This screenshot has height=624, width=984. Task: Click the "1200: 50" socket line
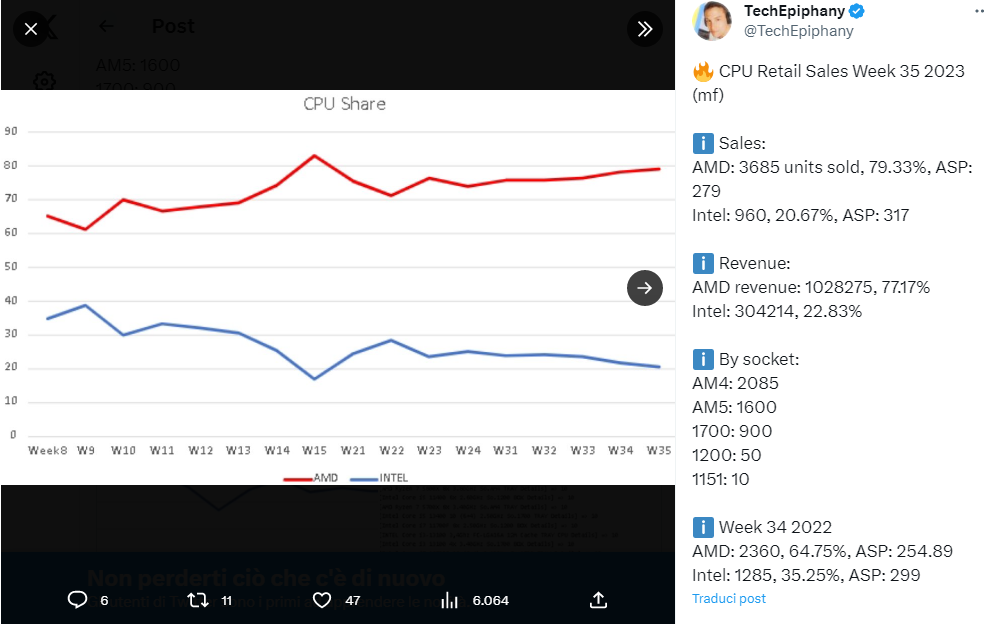[x=727, y=455]
